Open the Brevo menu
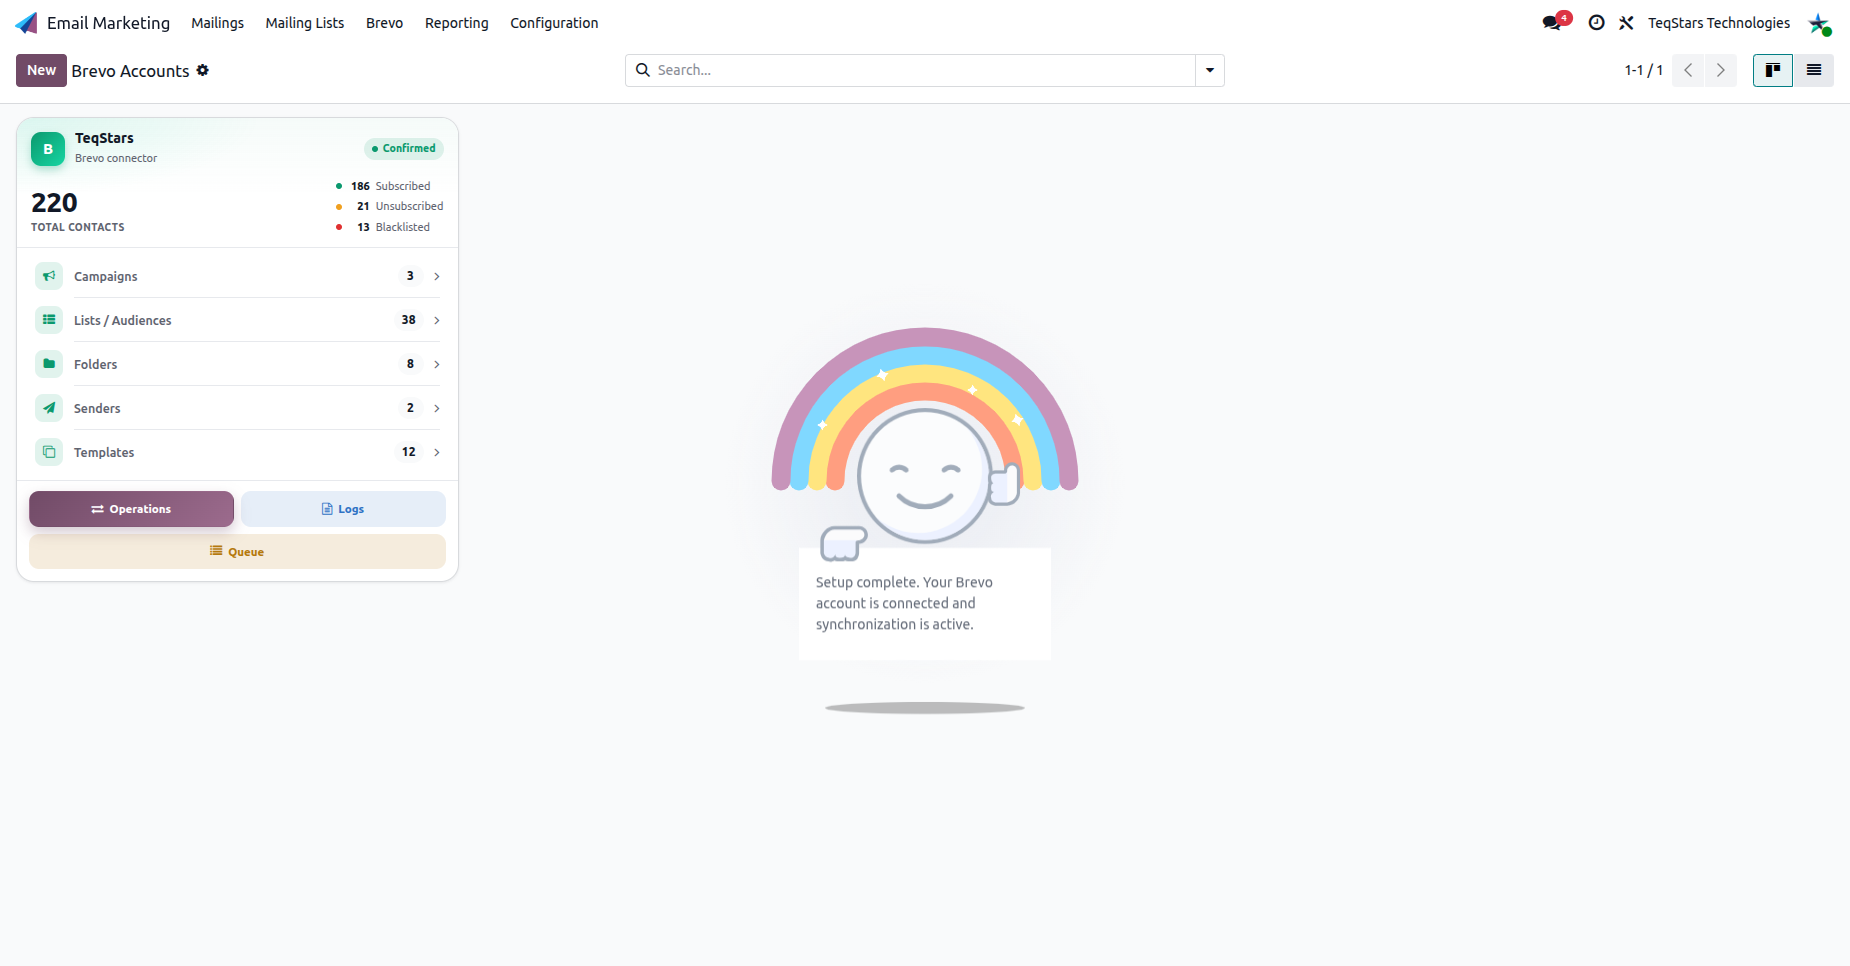Image resolution: width=1850 pixels, height=966 pixels. click(385, 23)
